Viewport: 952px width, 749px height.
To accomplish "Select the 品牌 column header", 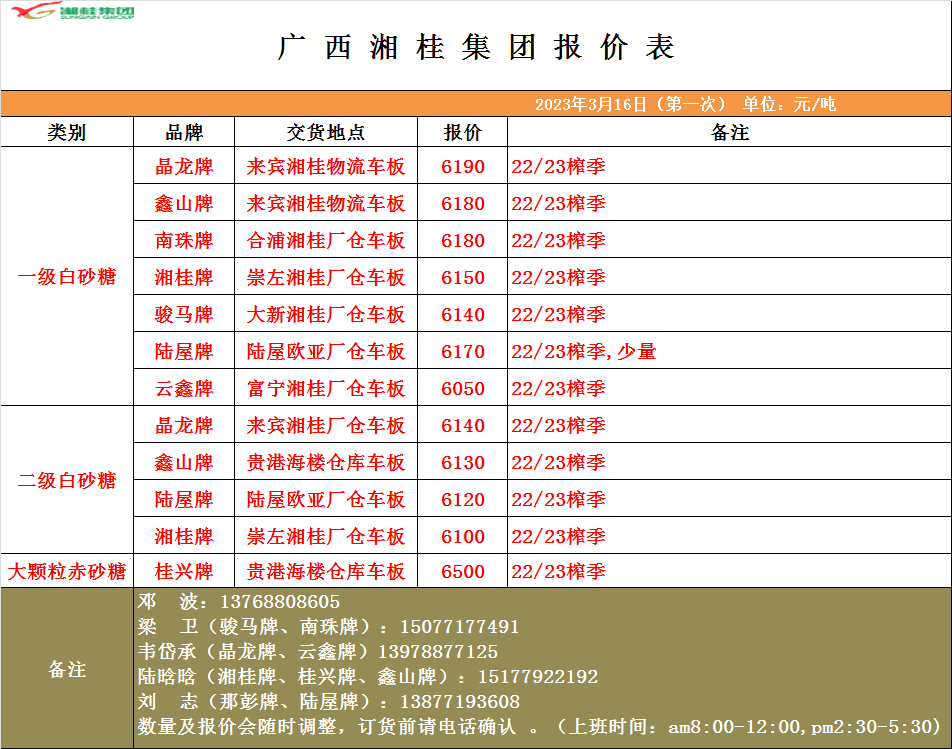I will click(x=184, y=133).
